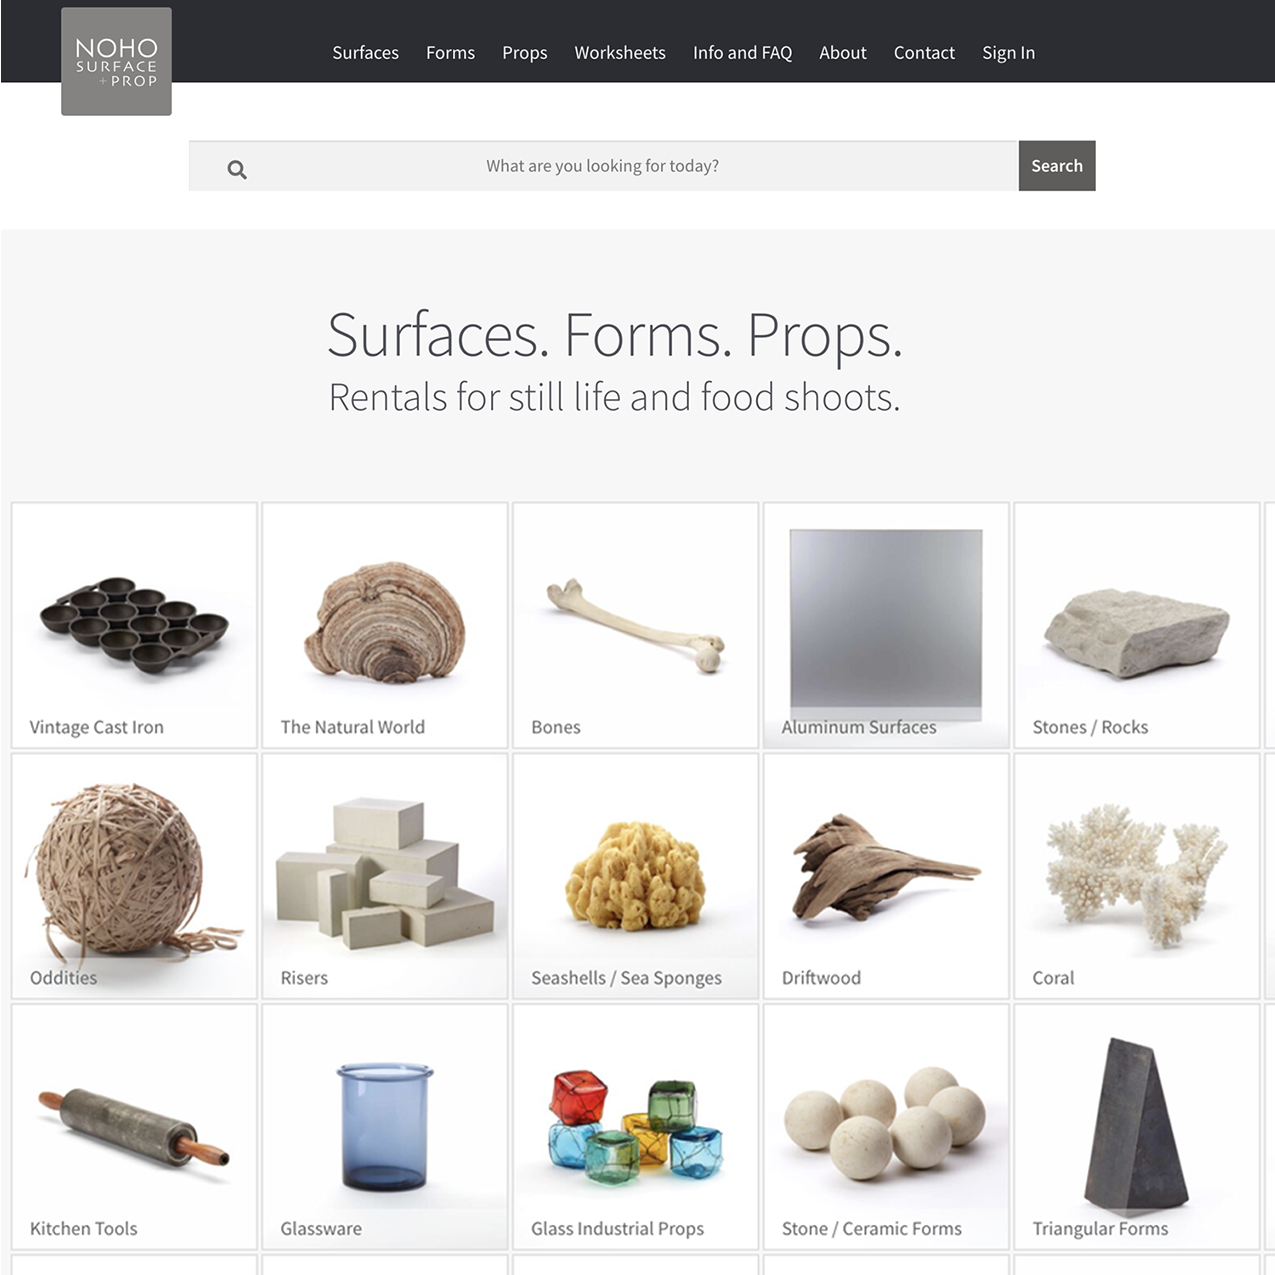Click the Sign In link
Image resolution: width=1275 pixels, height=1275 pixels.
coord(1008,53)
